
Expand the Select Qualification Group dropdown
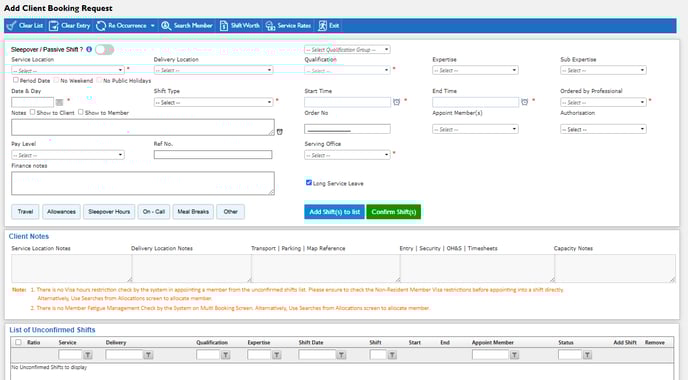pos(348,50)
